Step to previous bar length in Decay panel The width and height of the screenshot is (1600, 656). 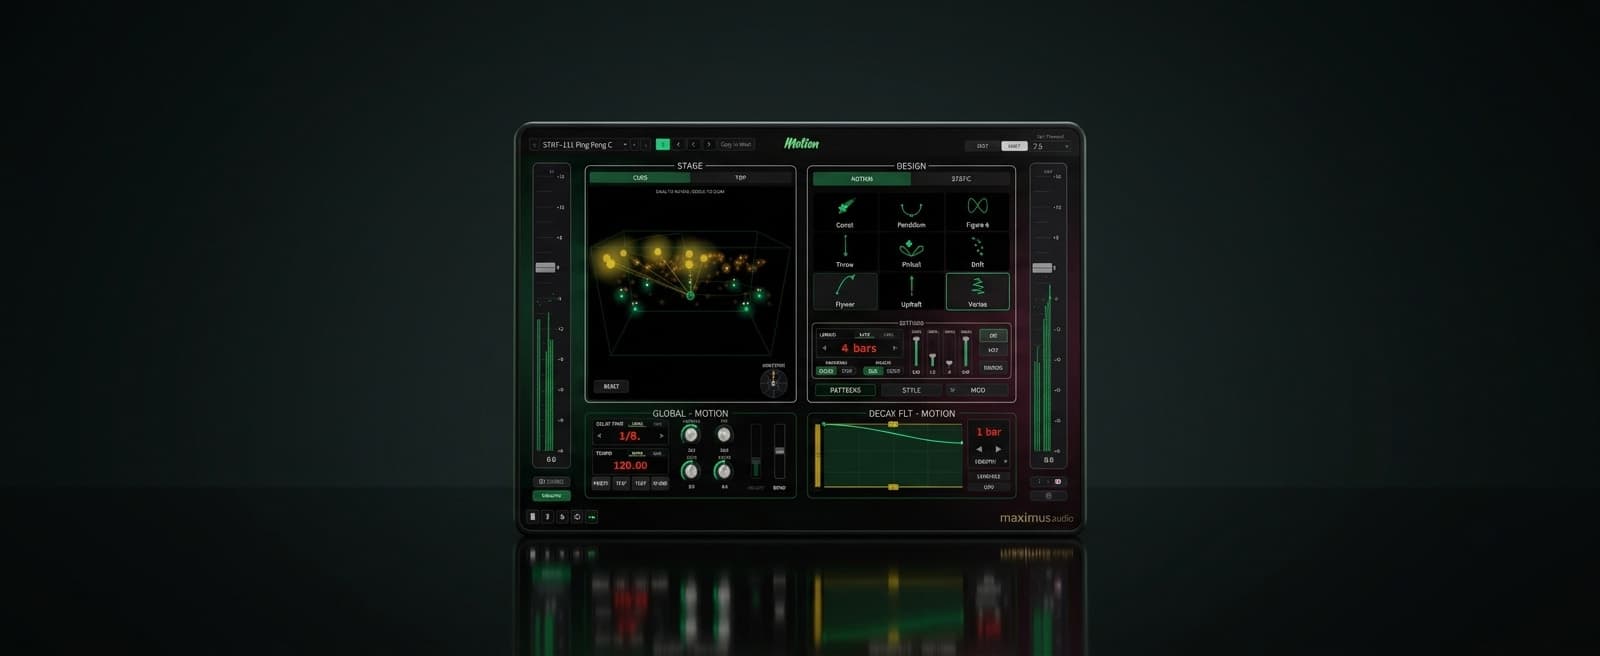(979, 449)
